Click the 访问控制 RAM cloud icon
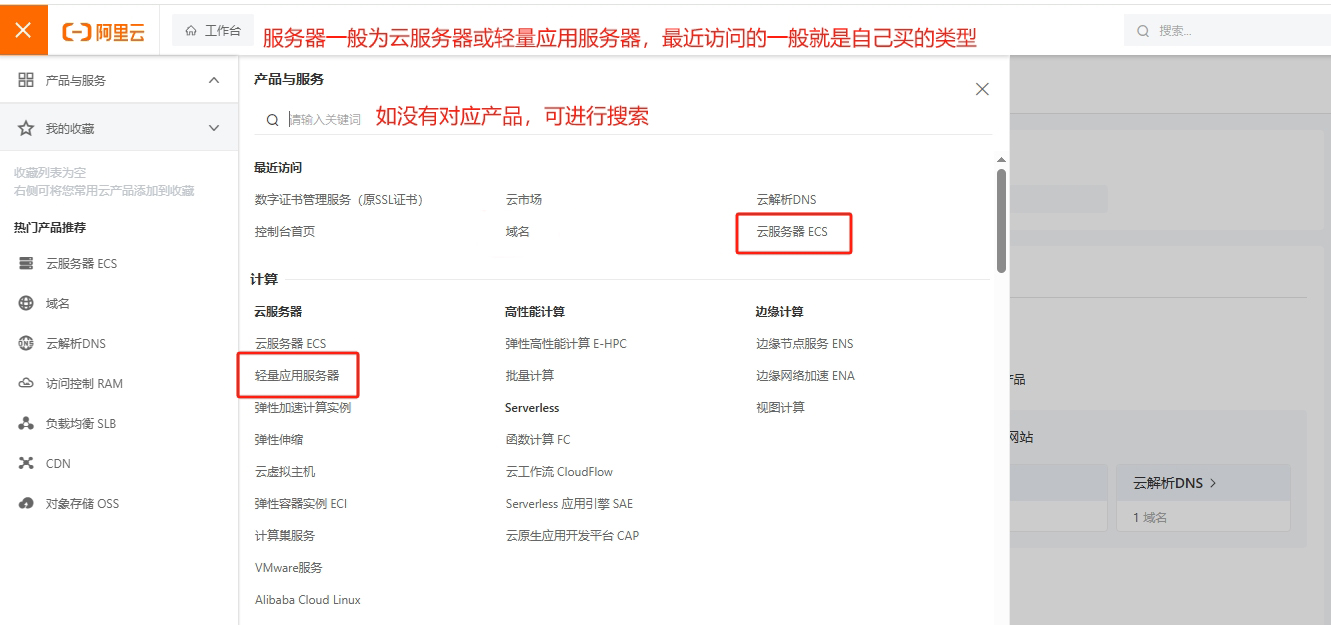This screenshot has height=625, width=1331. (26, 384)
